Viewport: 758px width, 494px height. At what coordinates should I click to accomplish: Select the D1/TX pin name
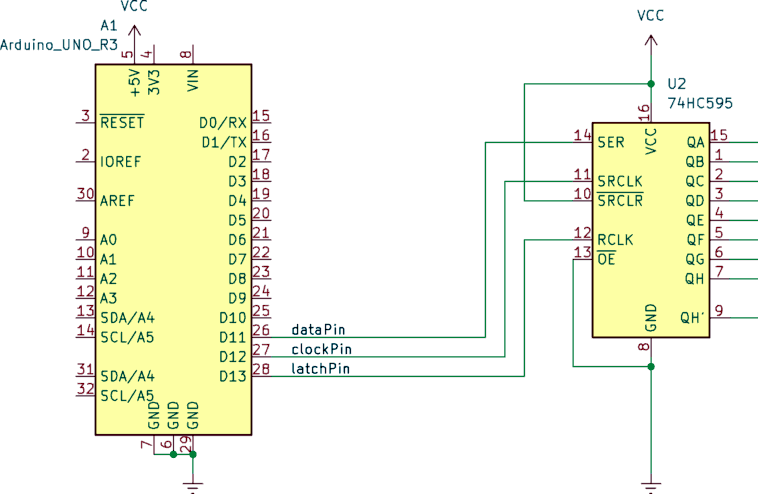tap(224, 142)
